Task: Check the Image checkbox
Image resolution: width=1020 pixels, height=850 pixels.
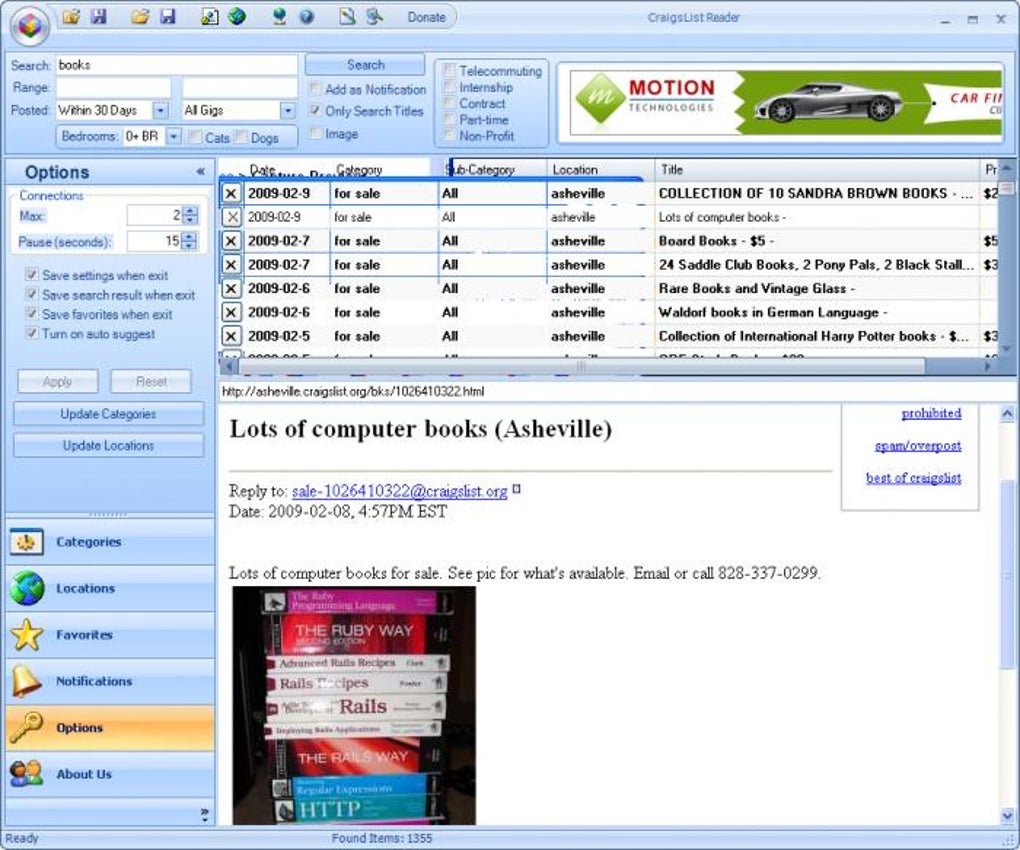Action: pos(315,133)
